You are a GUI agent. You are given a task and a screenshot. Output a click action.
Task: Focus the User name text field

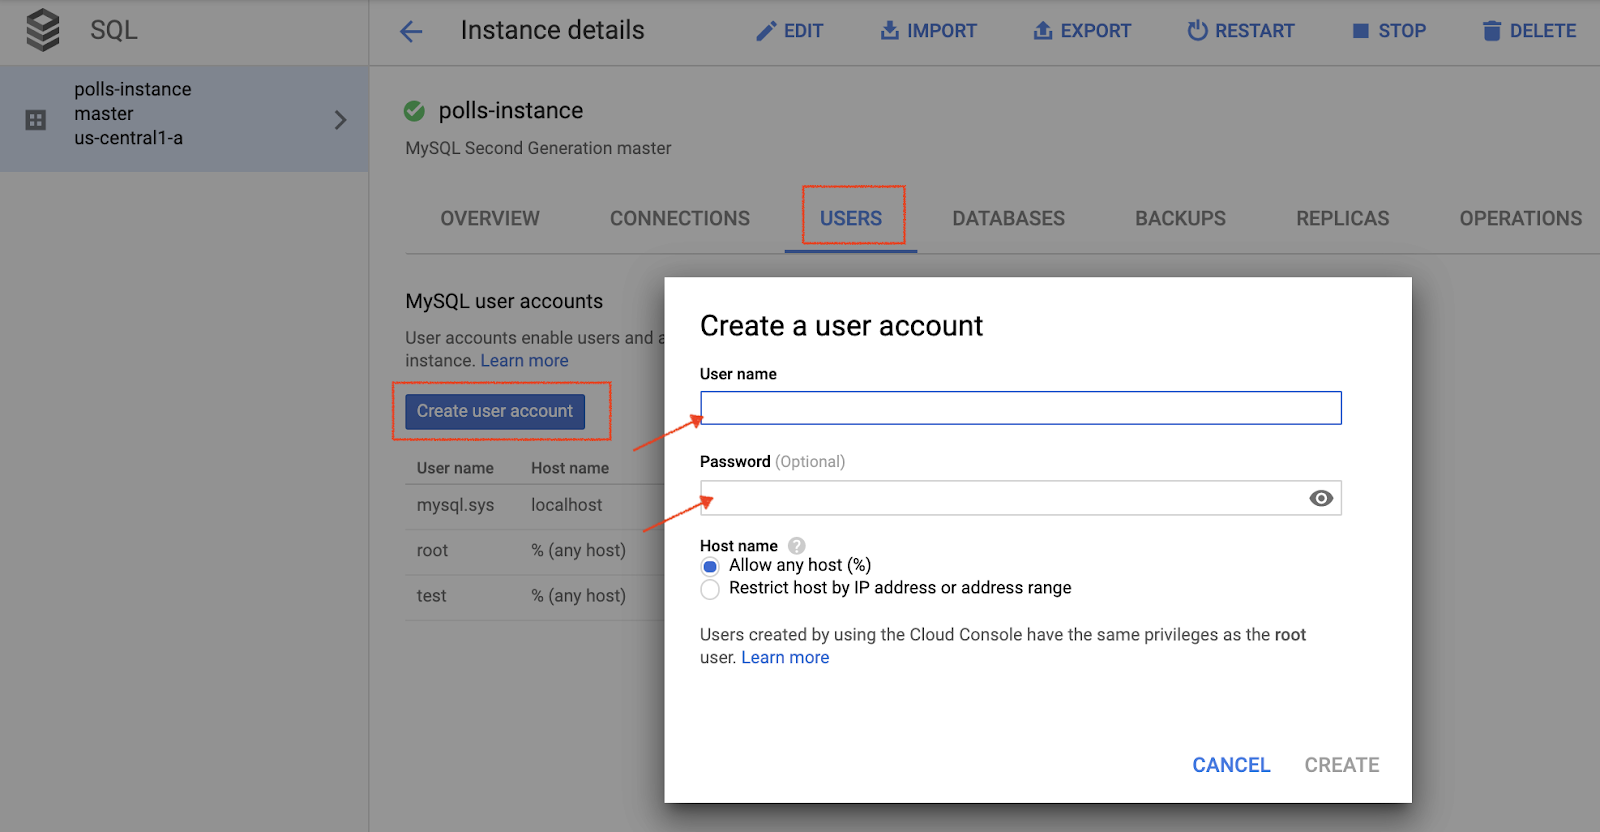(1020, 408)
